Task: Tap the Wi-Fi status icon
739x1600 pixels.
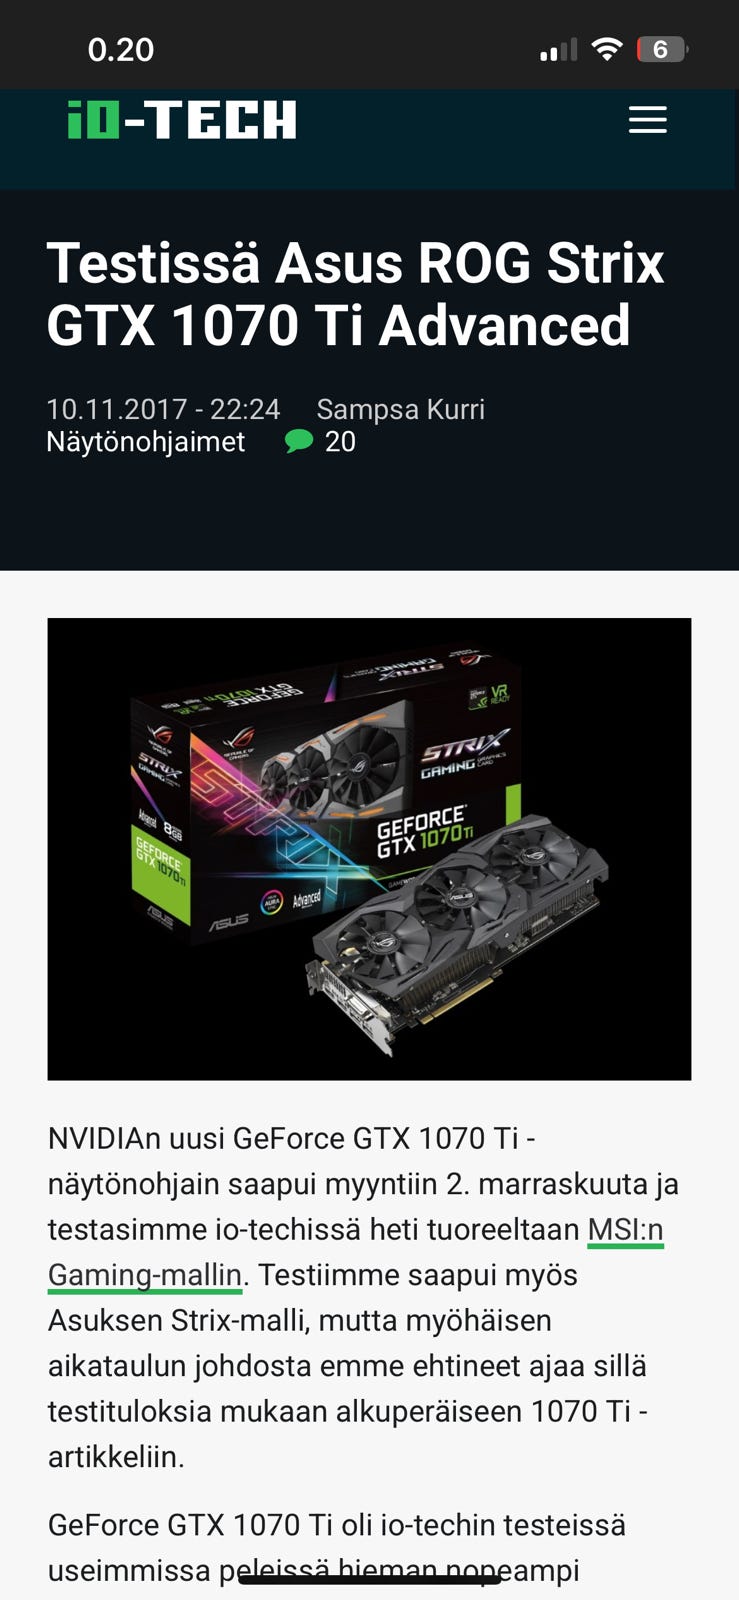Action: point(607,49)
